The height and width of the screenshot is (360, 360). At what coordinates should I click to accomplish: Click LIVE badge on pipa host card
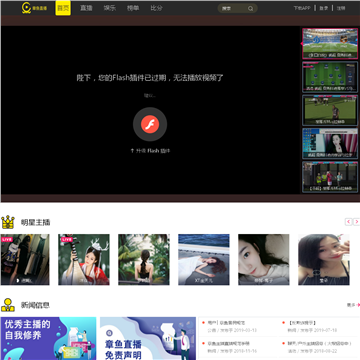(x=66, y=239)
